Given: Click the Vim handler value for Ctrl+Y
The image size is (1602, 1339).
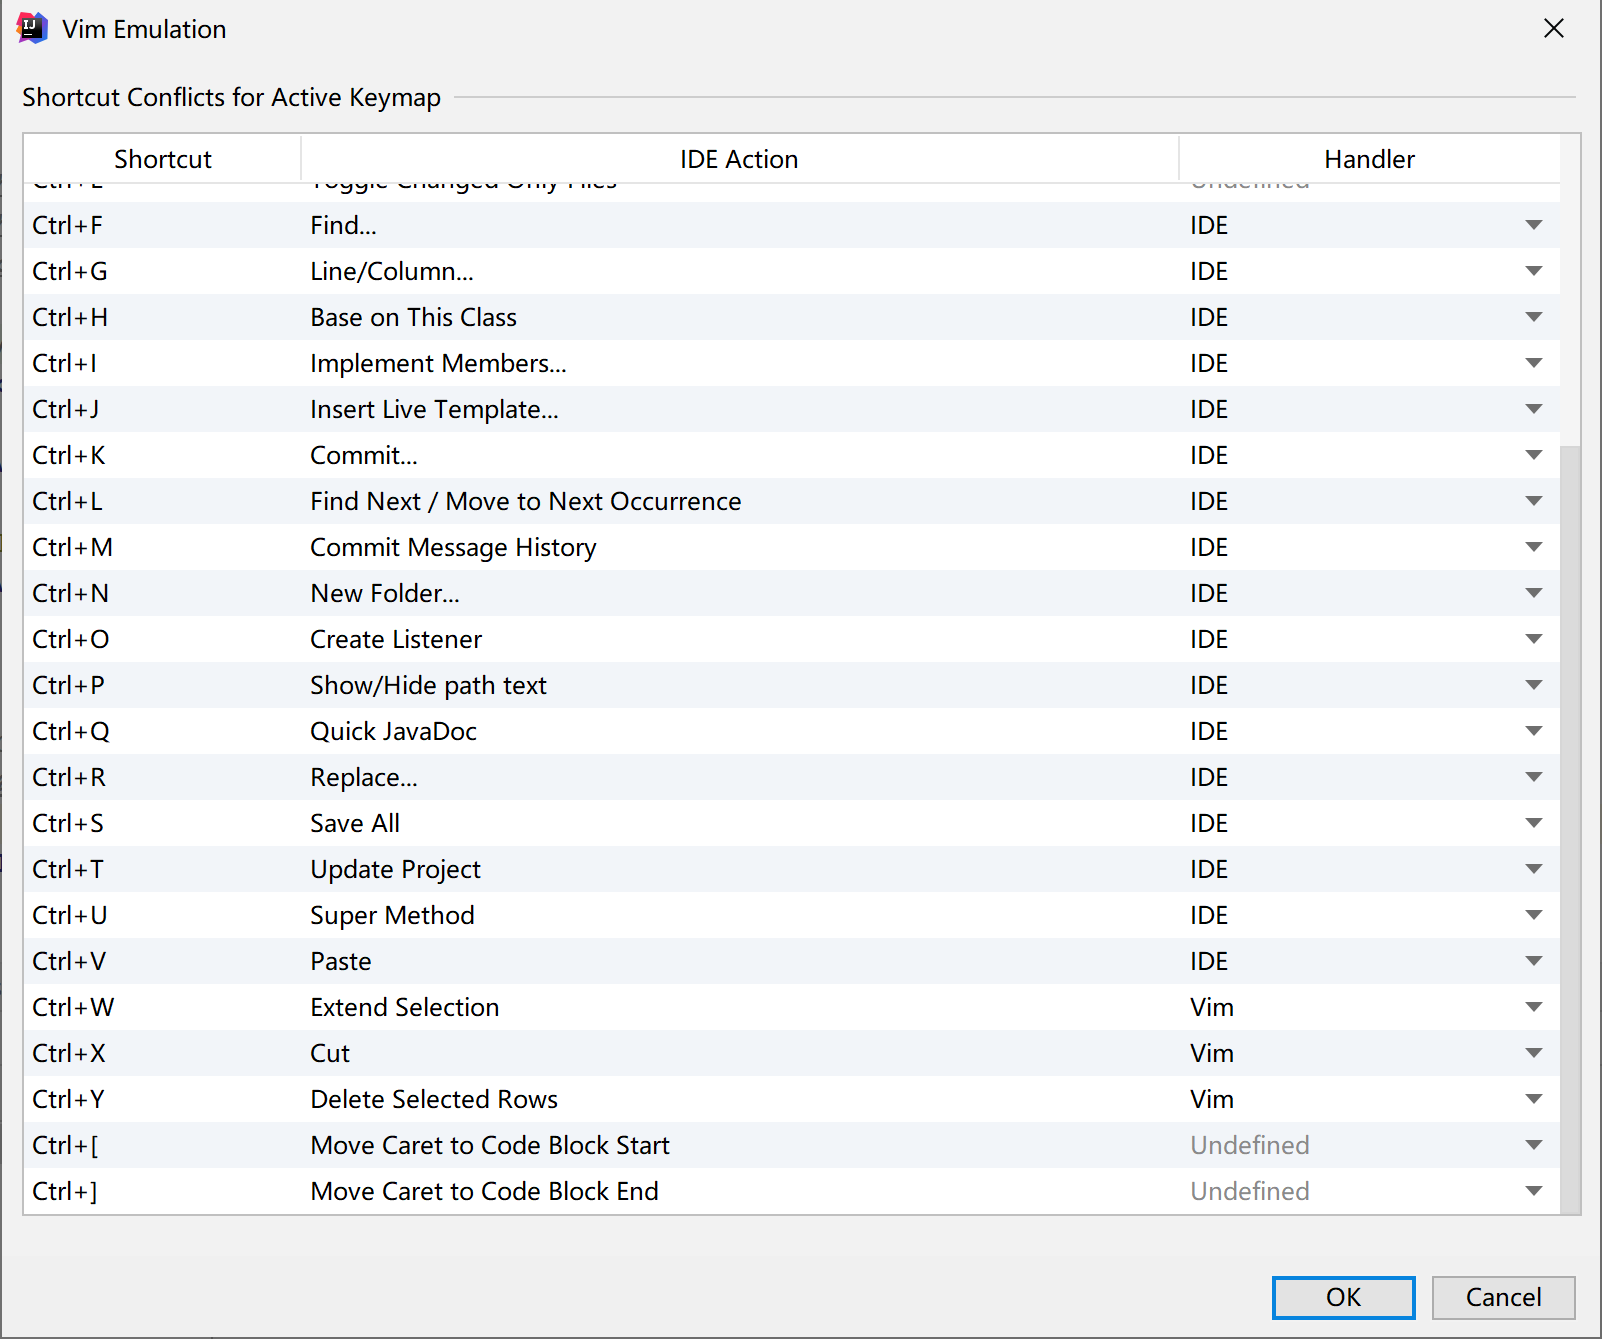Looking at the screenshot, I should pyautogui.click(x=1212, y=1099).
